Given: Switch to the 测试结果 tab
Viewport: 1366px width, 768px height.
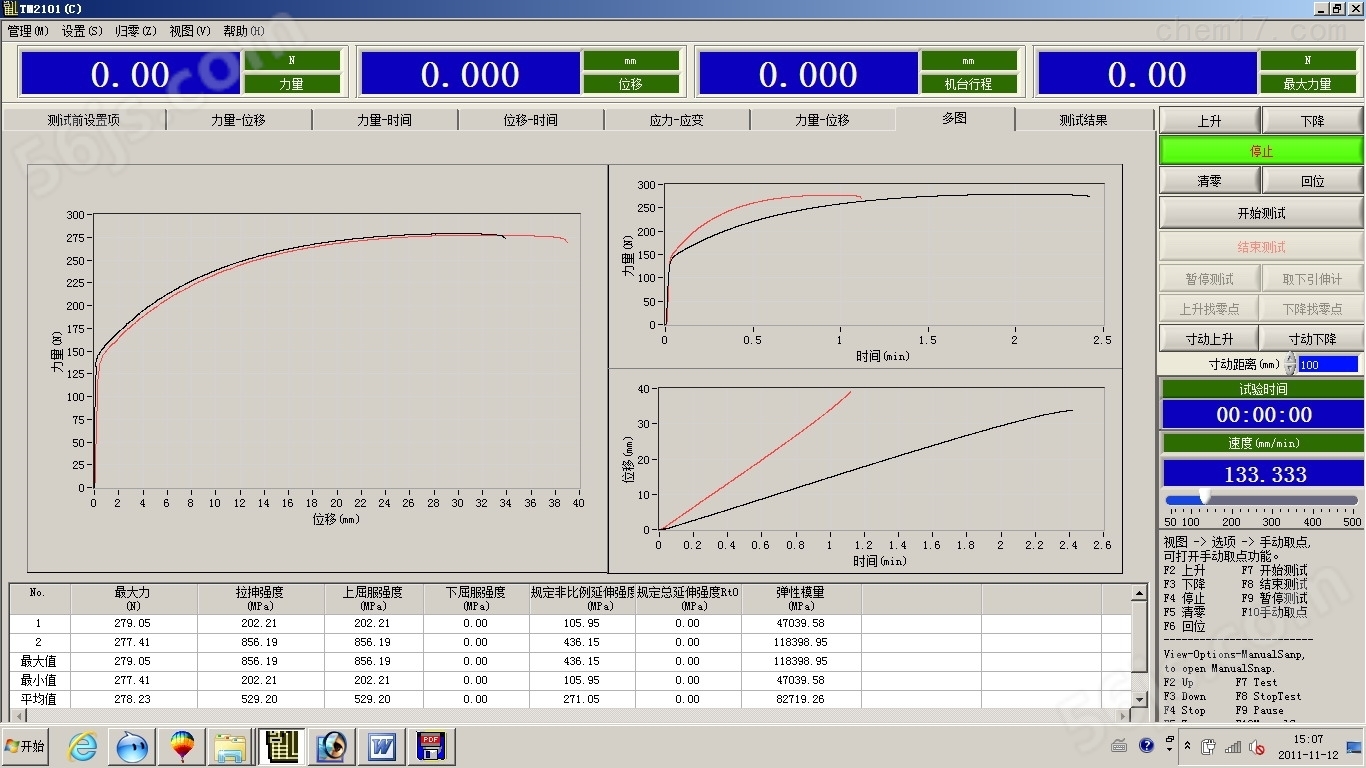Looking at the screenshot, I should coord(1083,120).
